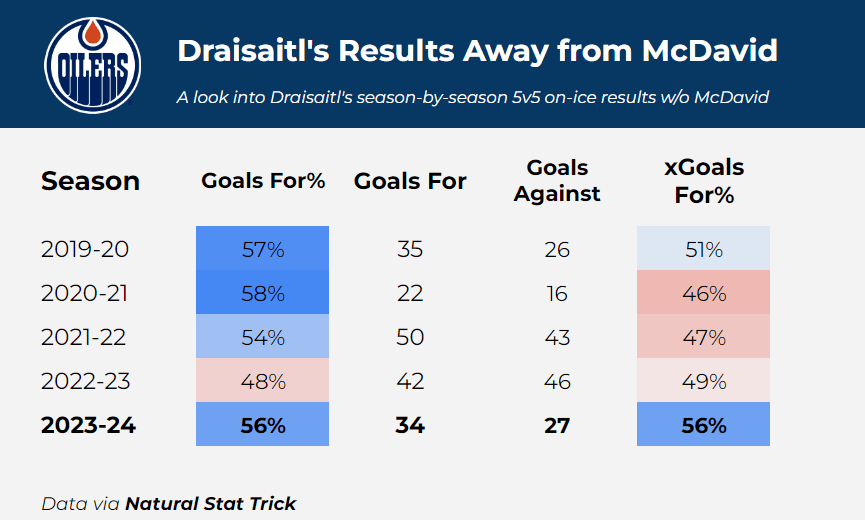865x520 pixels.
Task: Select the Season column header
Action: (90, 181)
